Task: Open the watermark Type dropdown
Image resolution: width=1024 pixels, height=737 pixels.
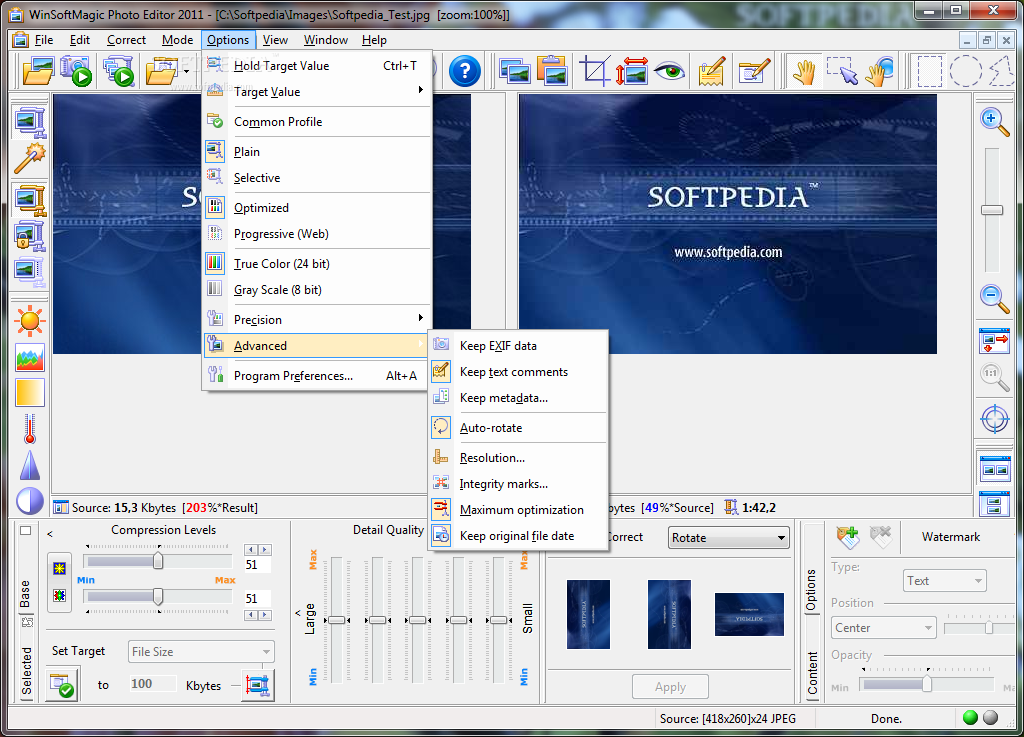Action: click(x=944, y=581)
